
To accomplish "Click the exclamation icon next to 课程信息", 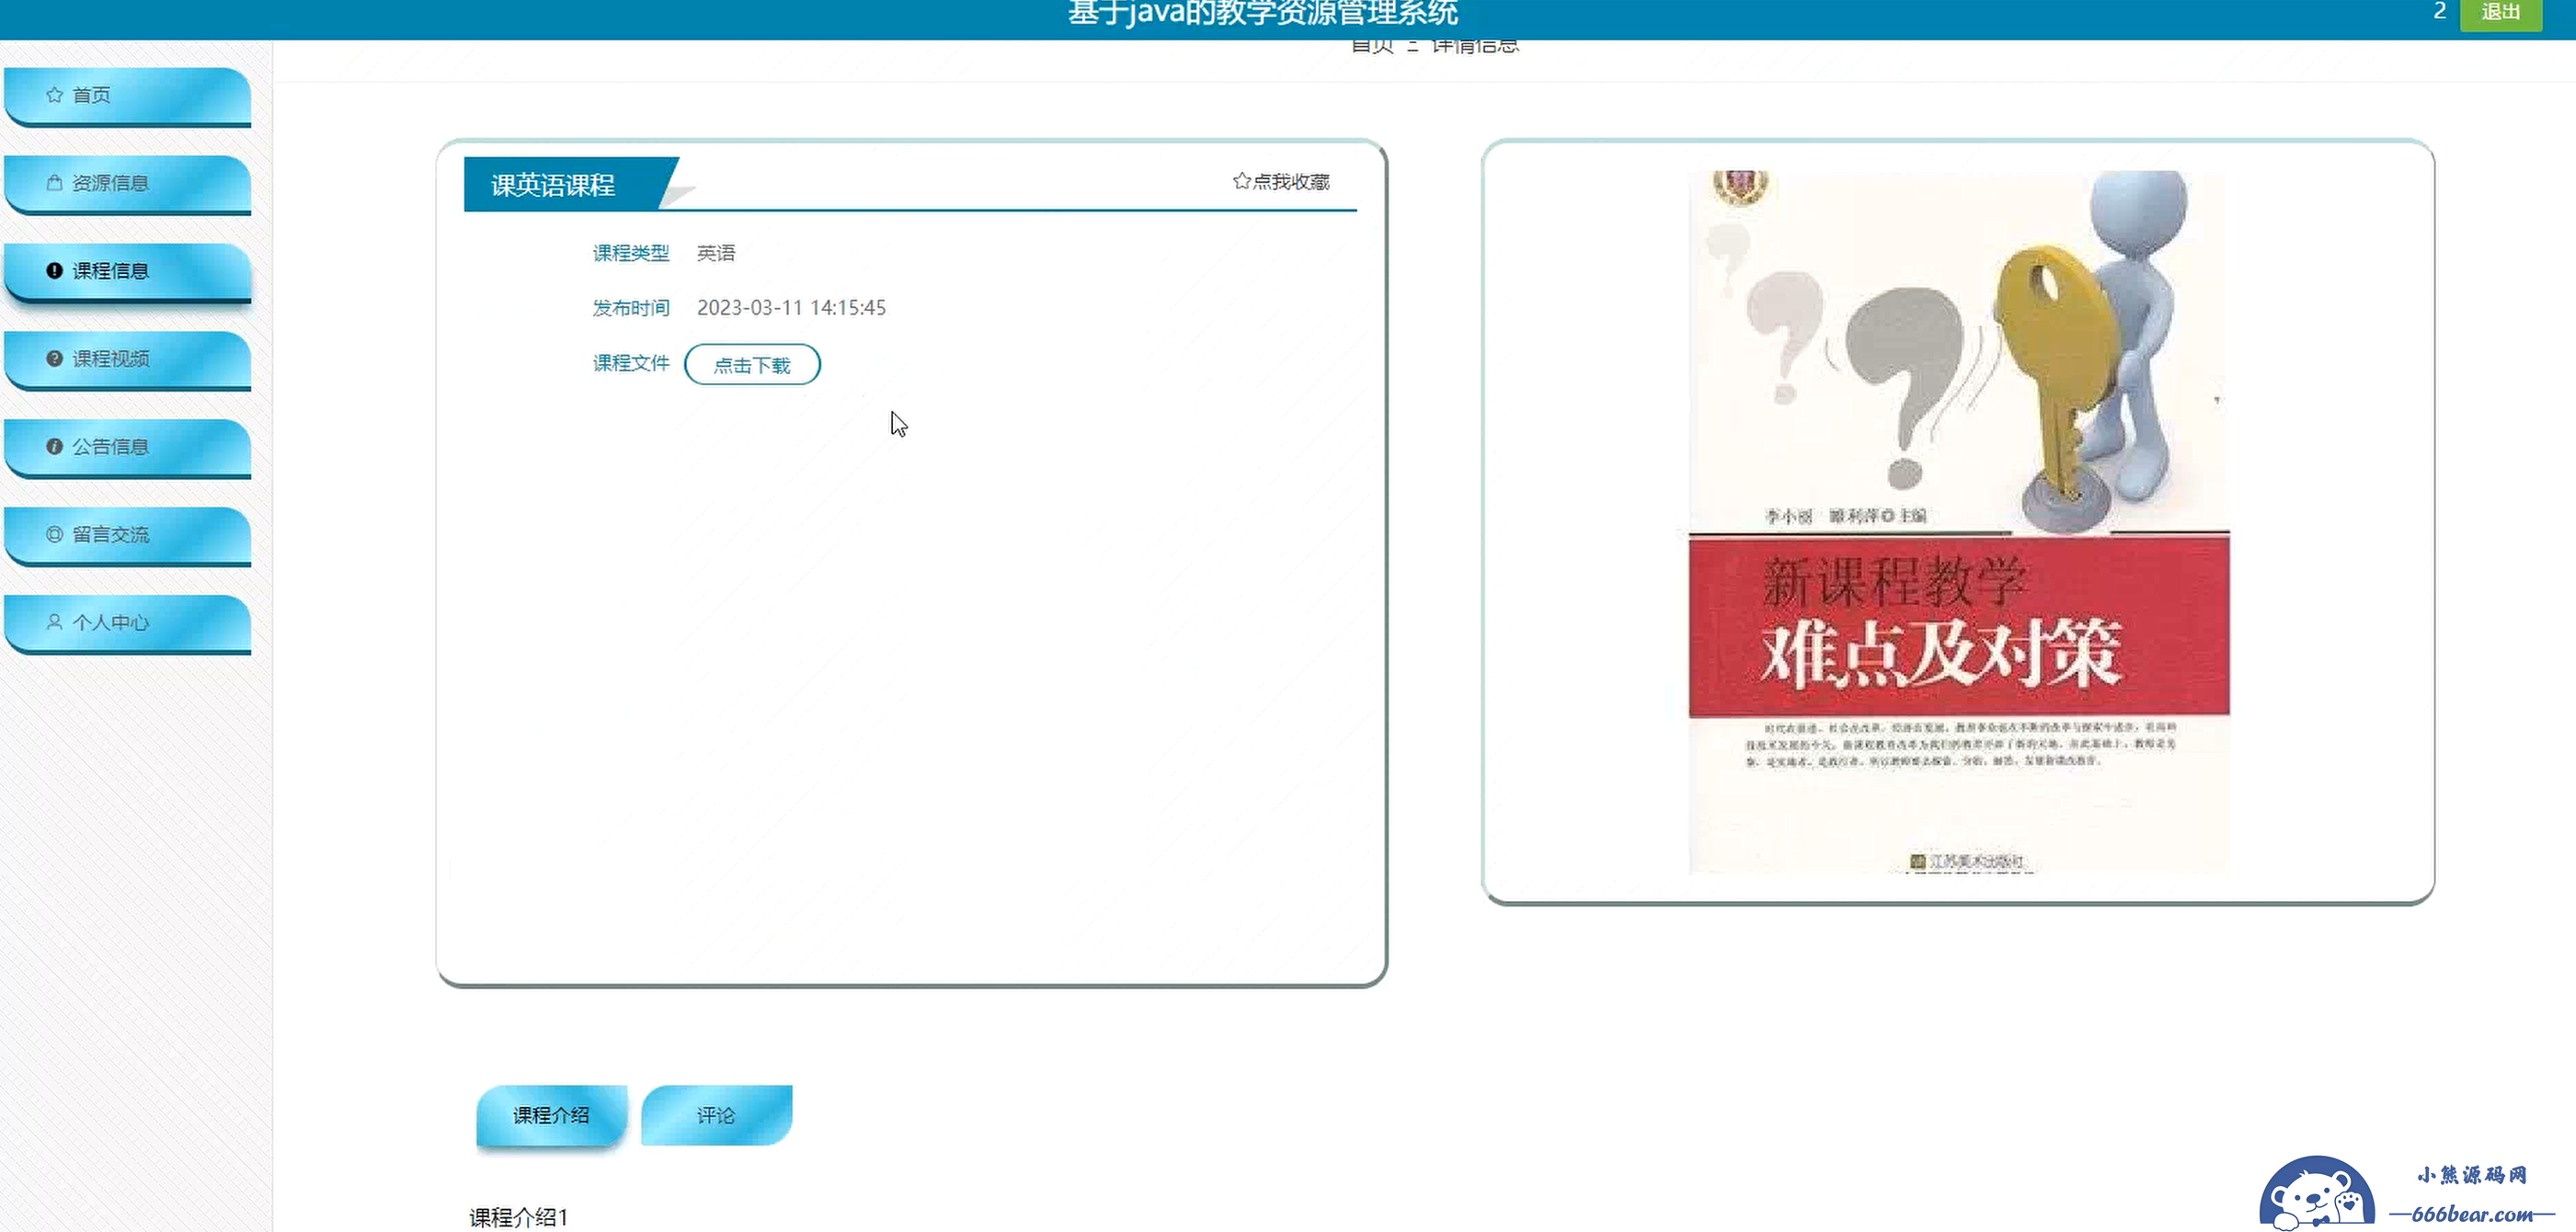I will pos(54,271).
